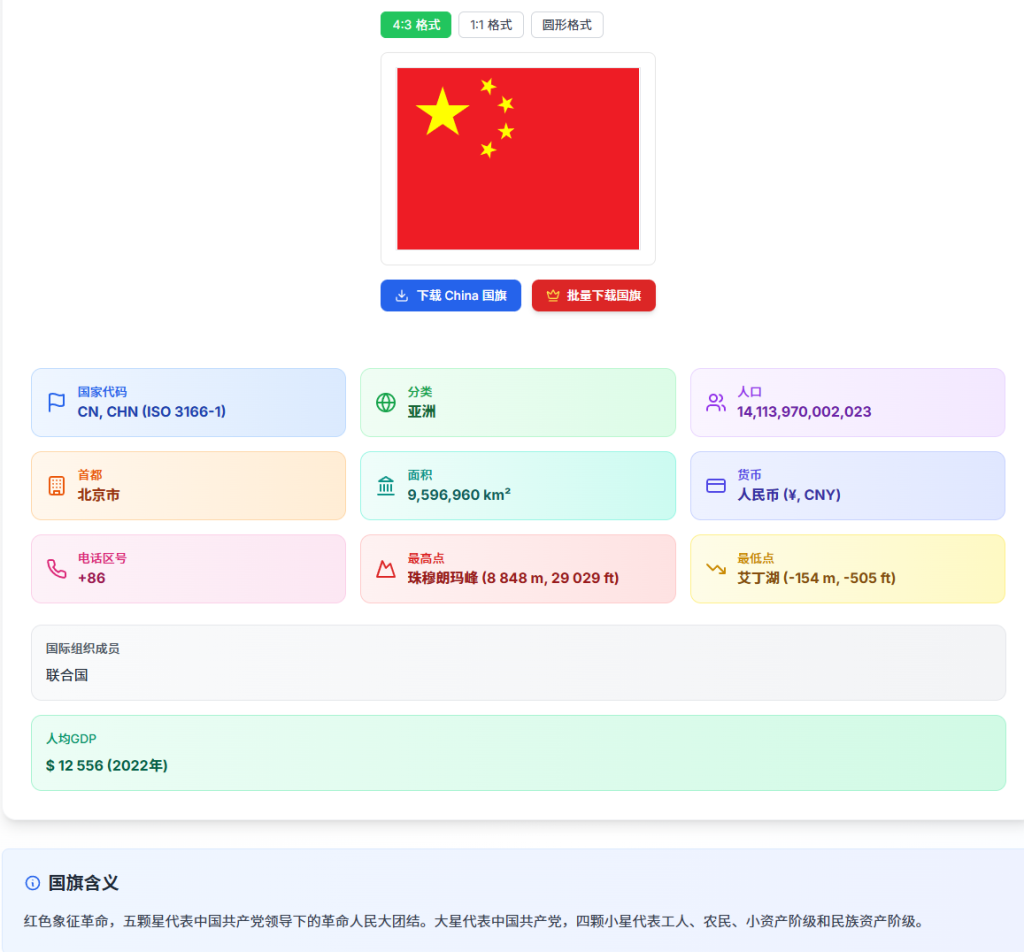This screenshot has height=952, width=1024.
Task: Click the 国际组织成员 联合国 card
Action: click(518, 662)
